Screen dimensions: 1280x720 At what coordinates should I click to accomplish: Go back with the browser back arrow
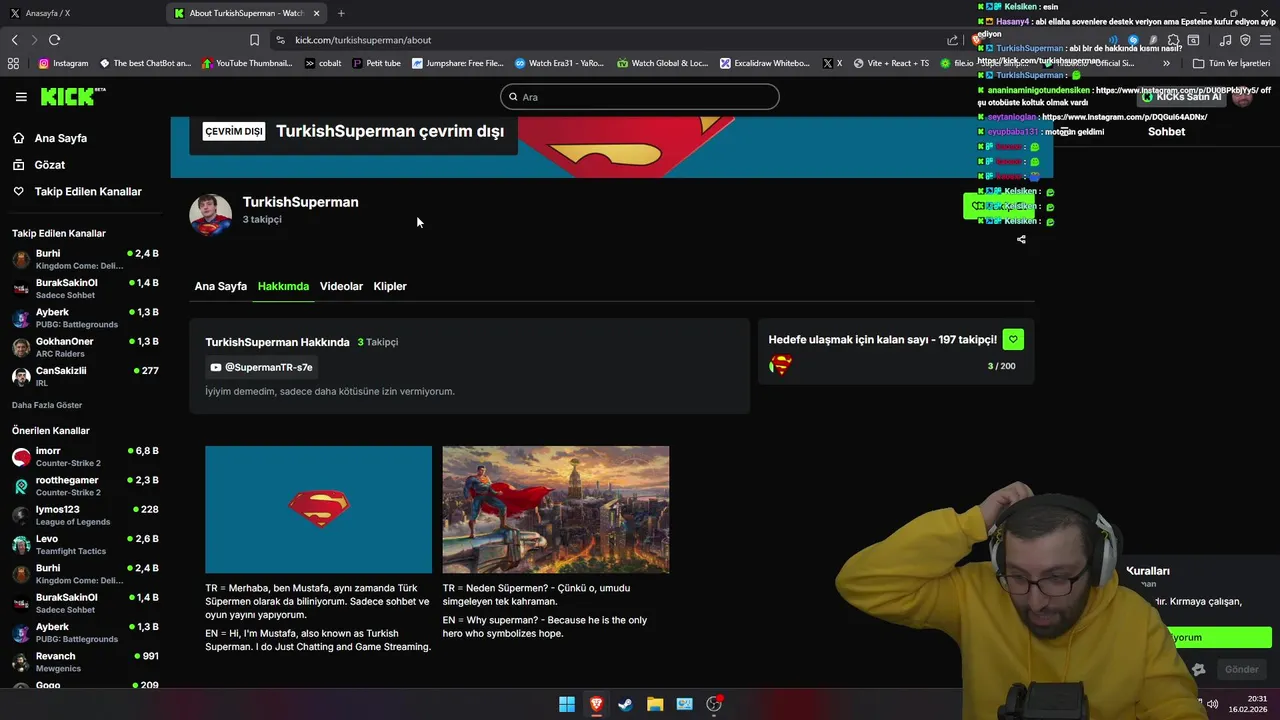click(14, 40)
